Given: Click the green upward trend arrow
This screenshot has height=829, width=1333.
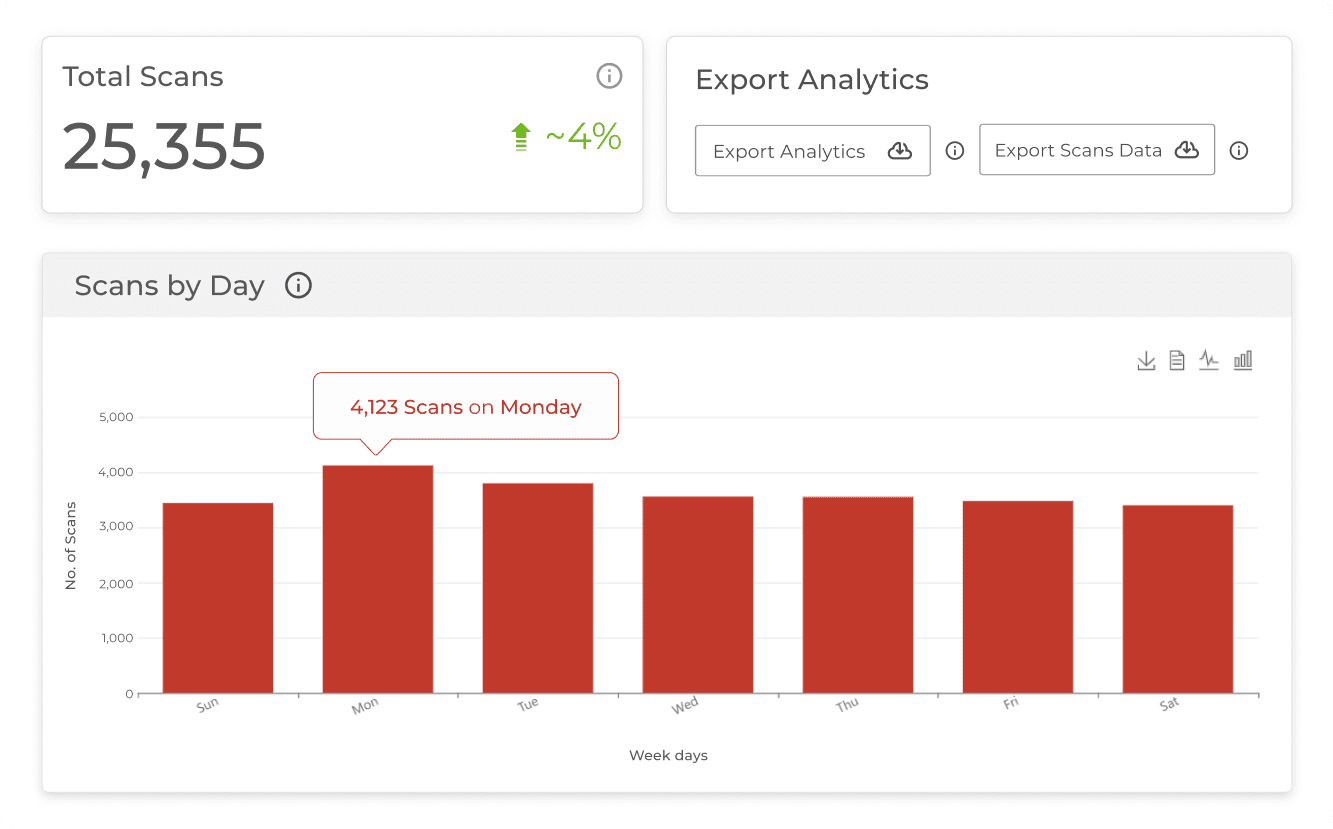Looking at the screenshot, I should tap(520, 137).
